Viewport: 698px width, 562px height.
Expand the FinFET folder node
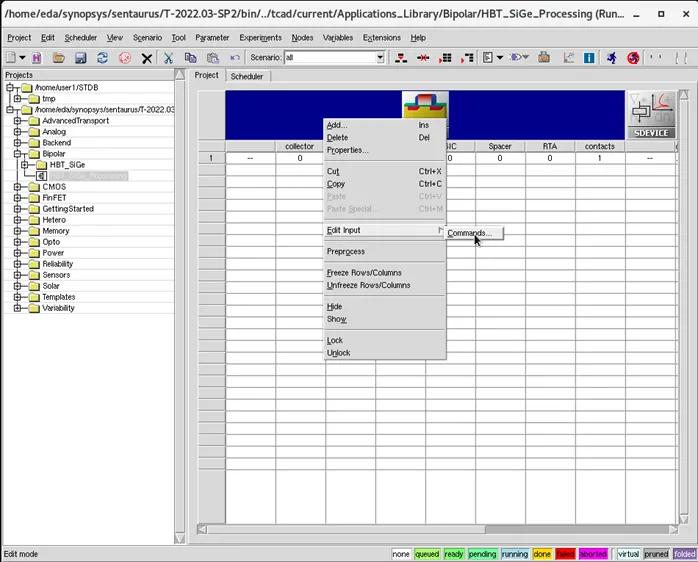17,198
